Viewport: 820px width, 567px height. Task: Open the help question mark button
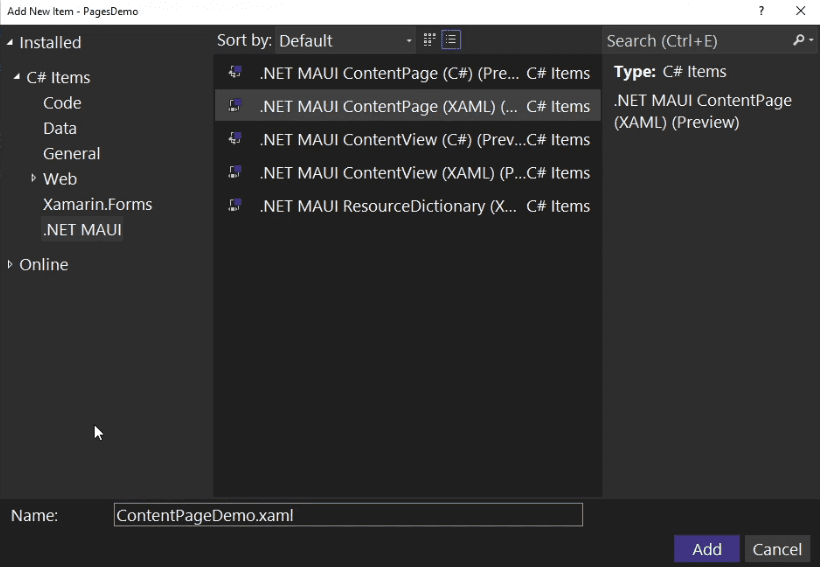tap(761, 11)
